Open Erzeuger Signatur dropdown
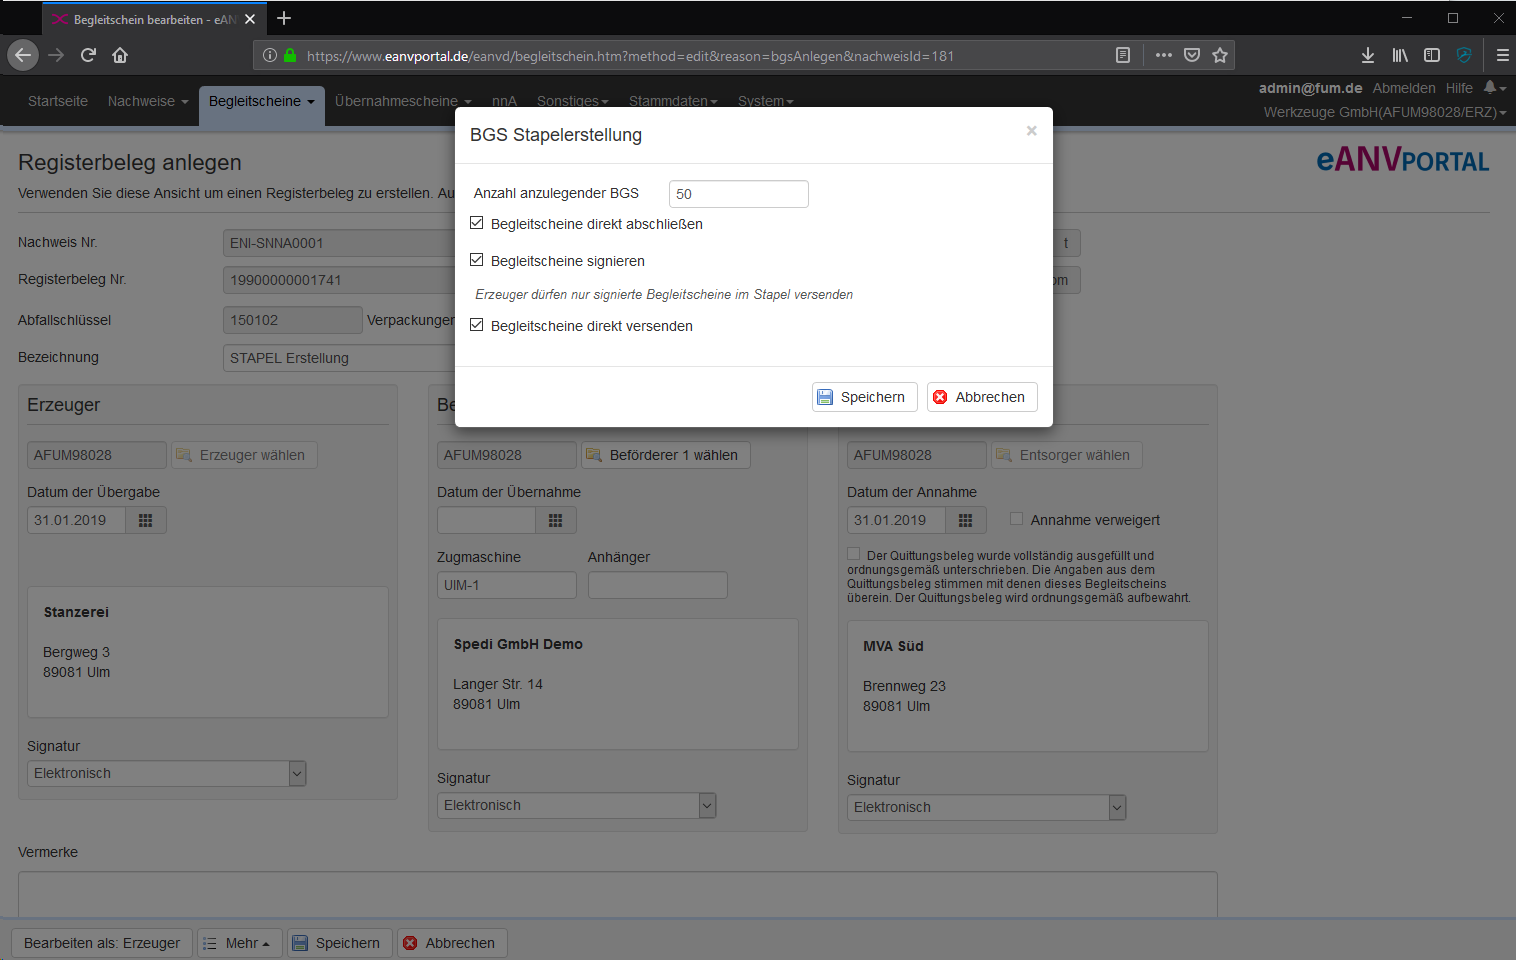 tap(167, 773)
